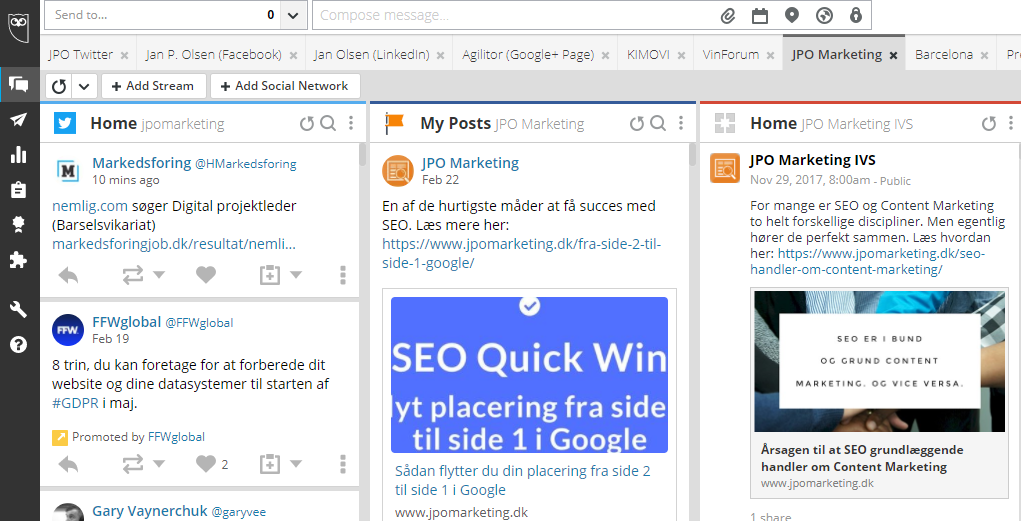This screenshot has width=1021, height=521.
Task: Click the Add Stream button
Action: point(153,86)
